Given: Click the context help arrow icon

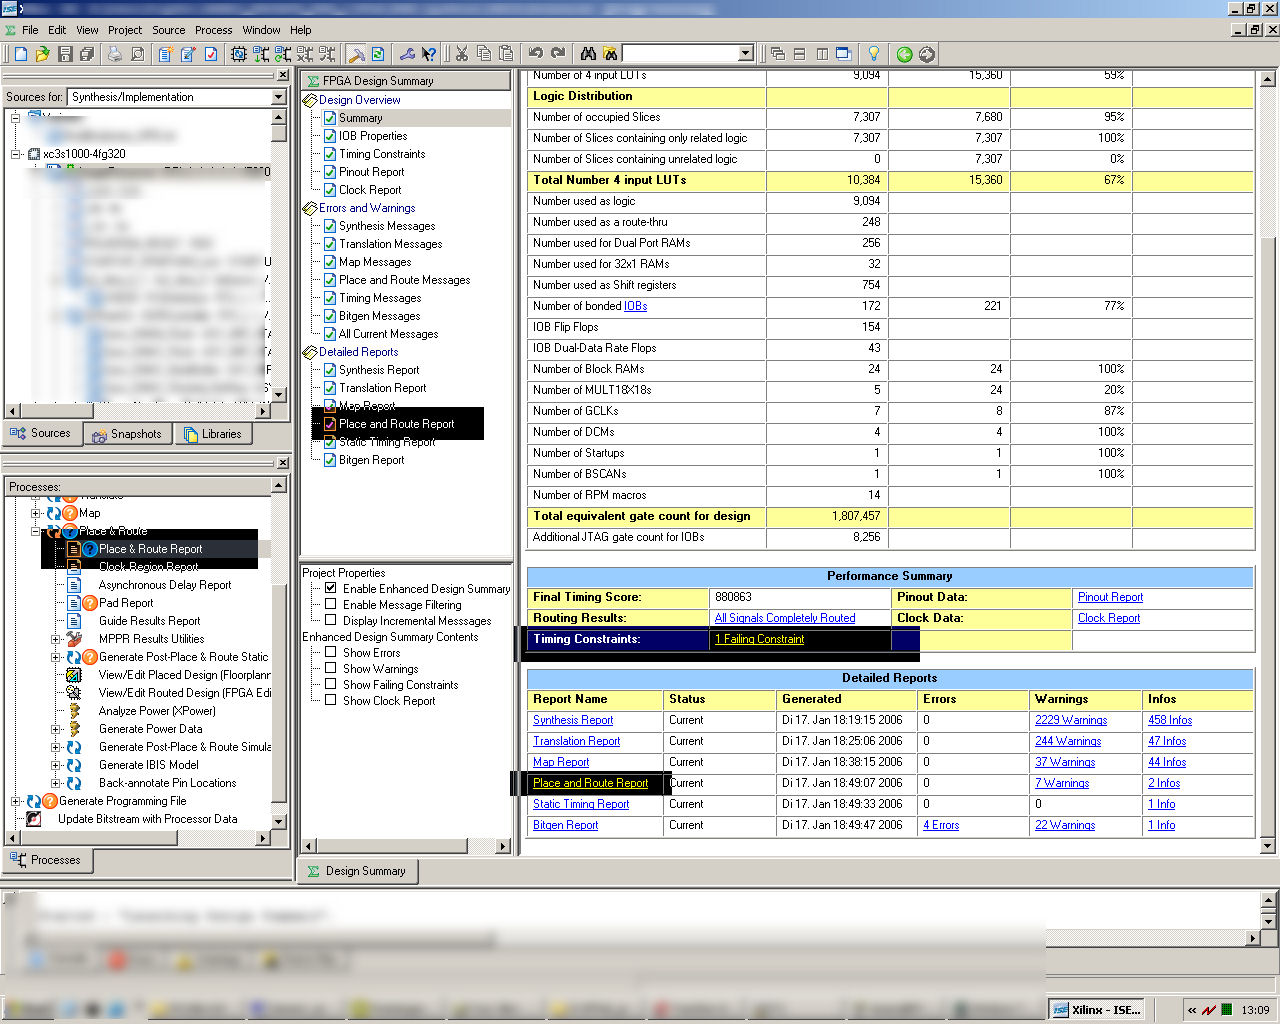Looking at the screenshot, I should [429, 54].
